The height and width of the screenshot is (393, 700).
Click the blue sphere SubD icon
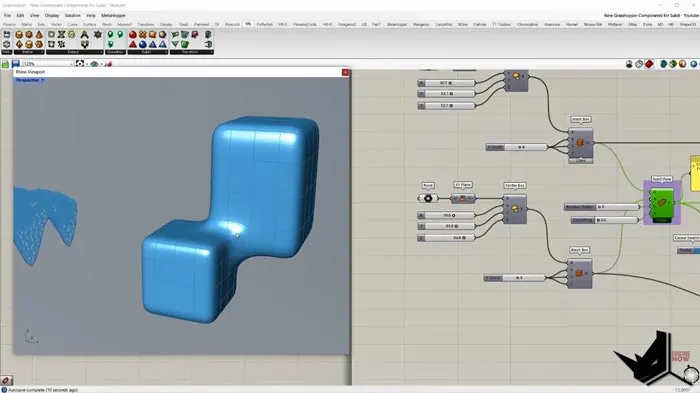click(142, 44)
